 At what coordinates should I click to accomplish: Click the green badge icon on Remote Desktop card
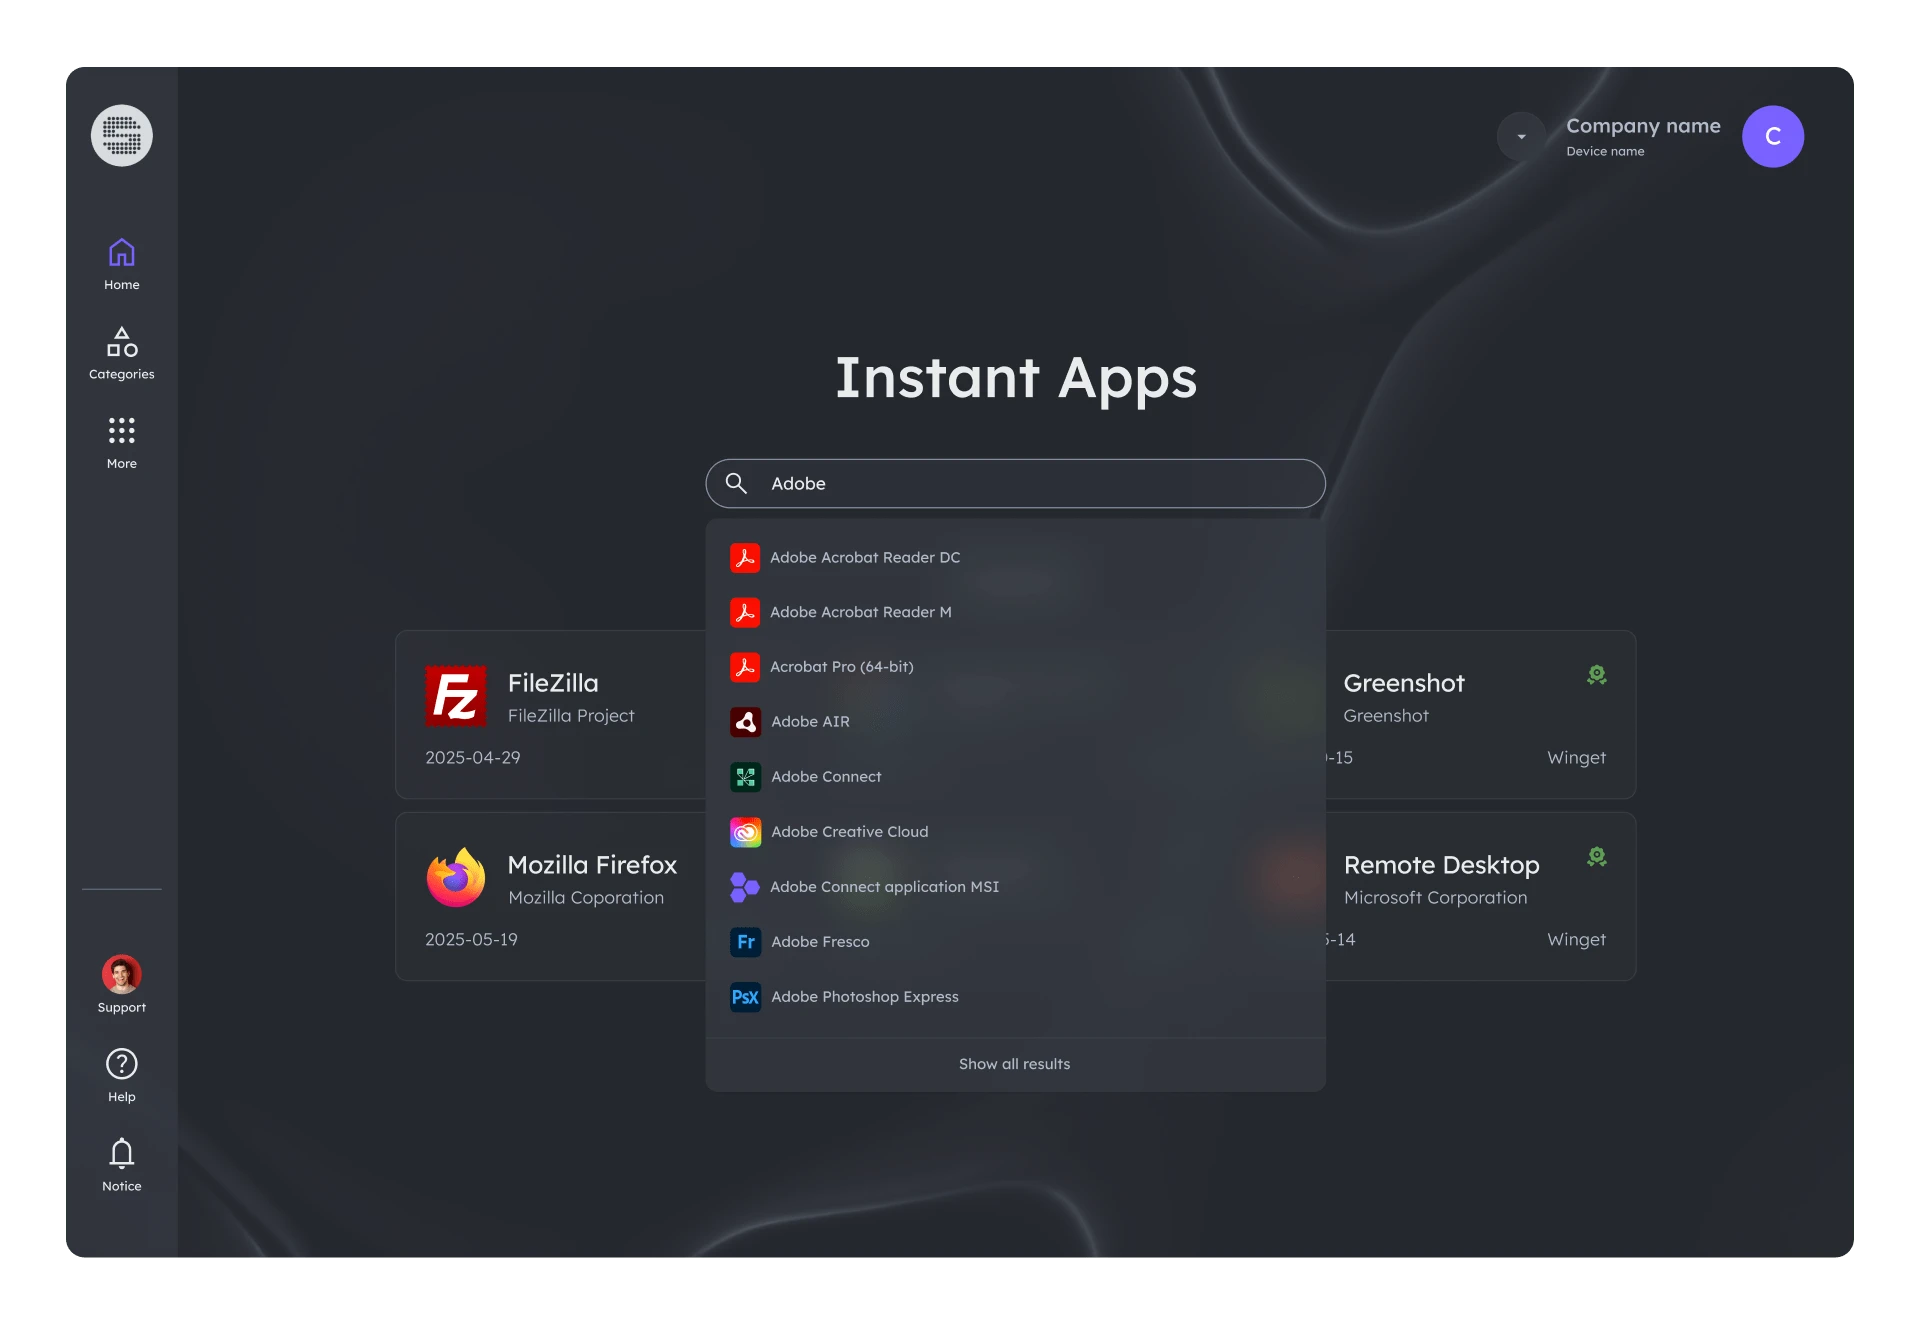(1597, 857)
